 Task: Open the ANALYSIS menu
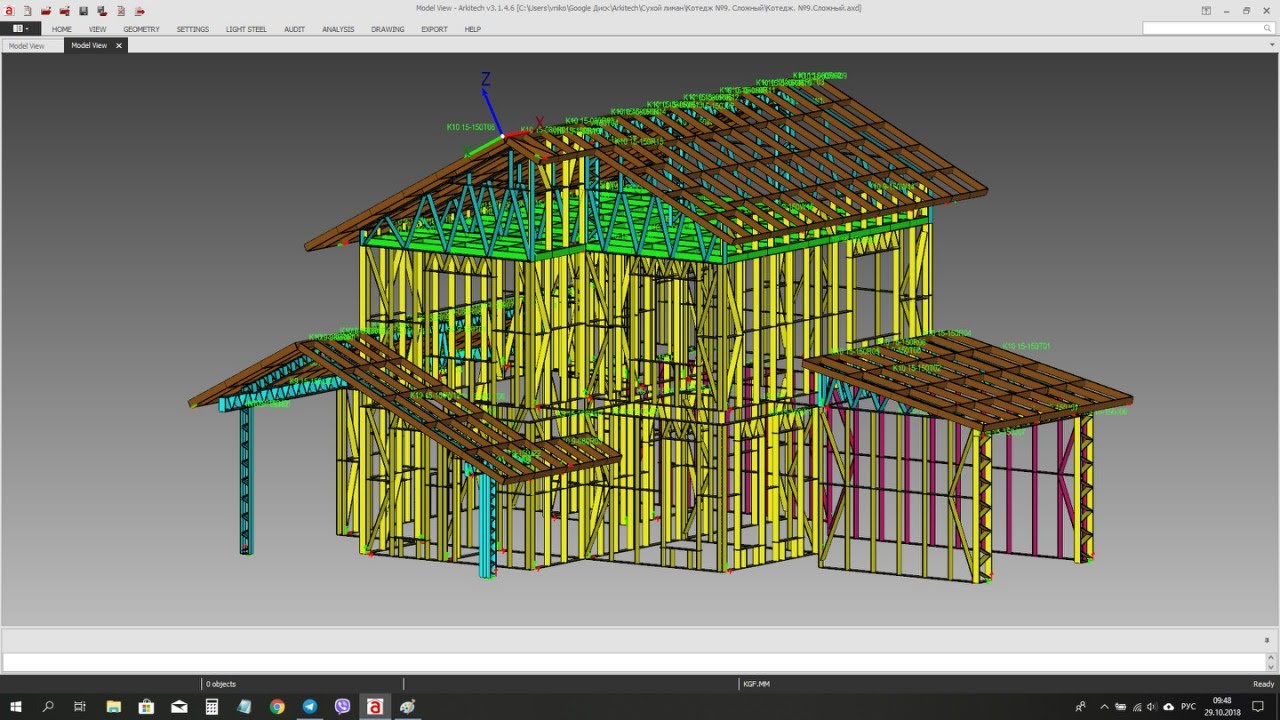338,29
